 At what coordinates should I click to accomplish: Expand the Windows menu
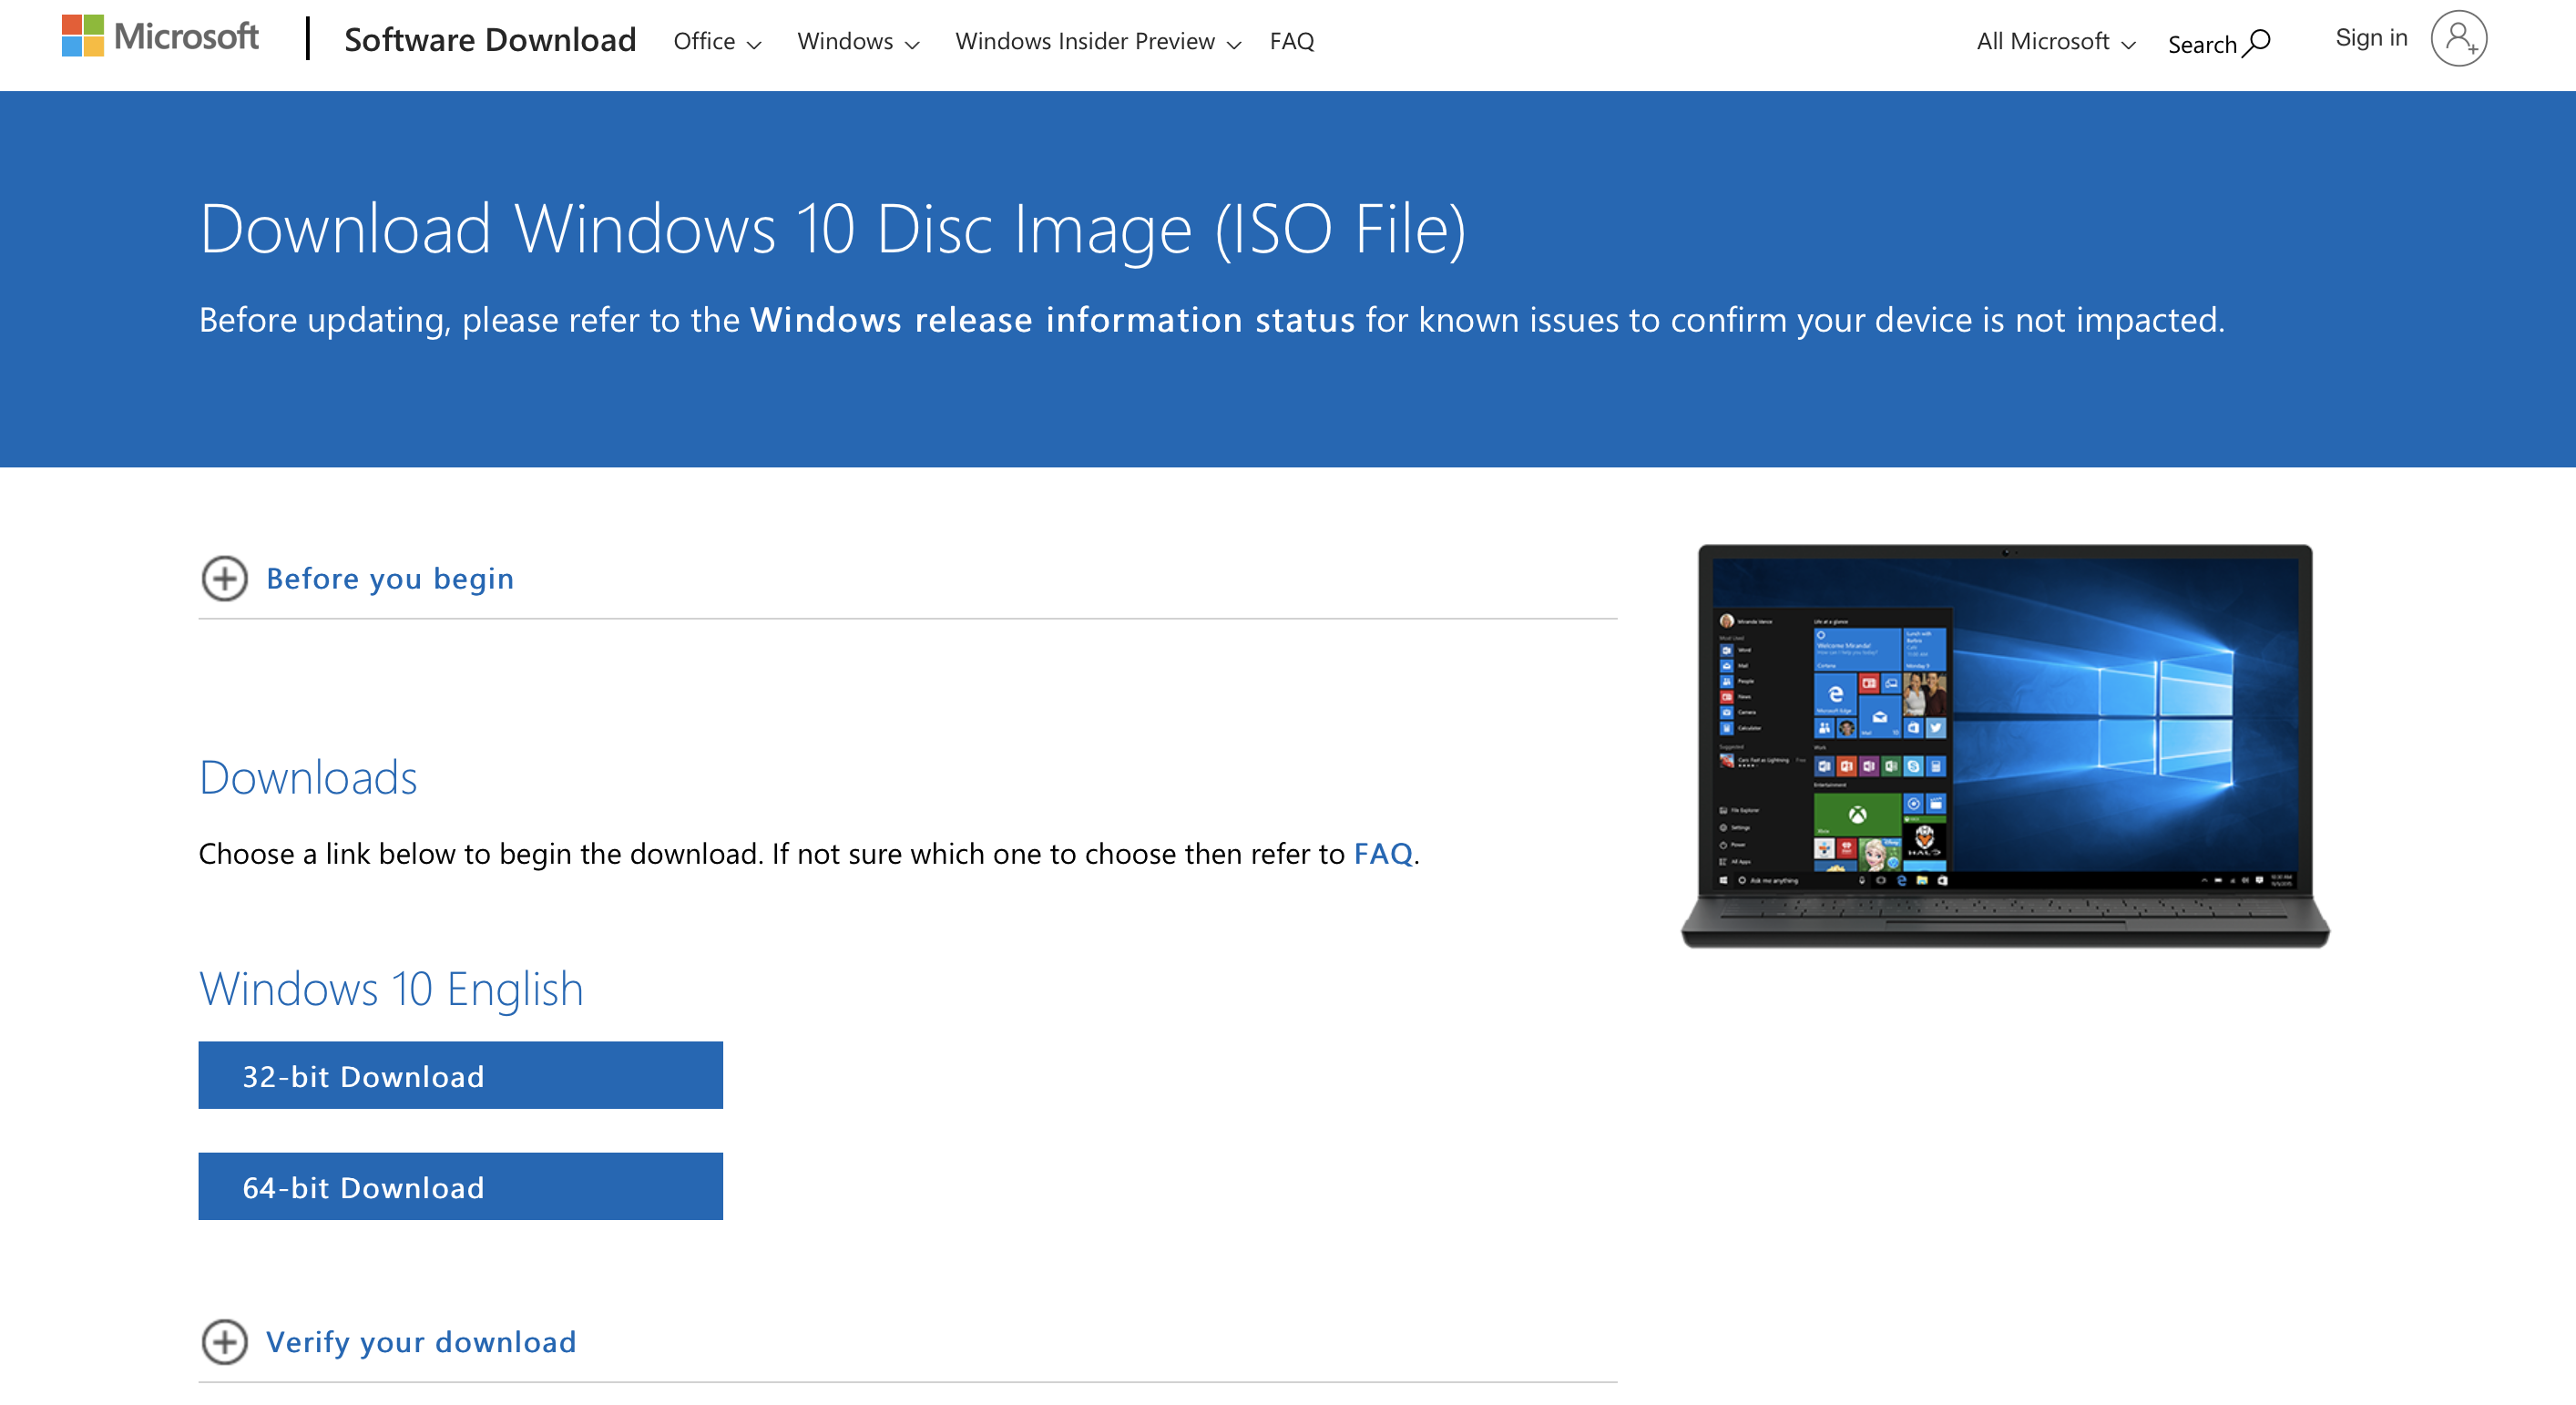click(858, 42)
